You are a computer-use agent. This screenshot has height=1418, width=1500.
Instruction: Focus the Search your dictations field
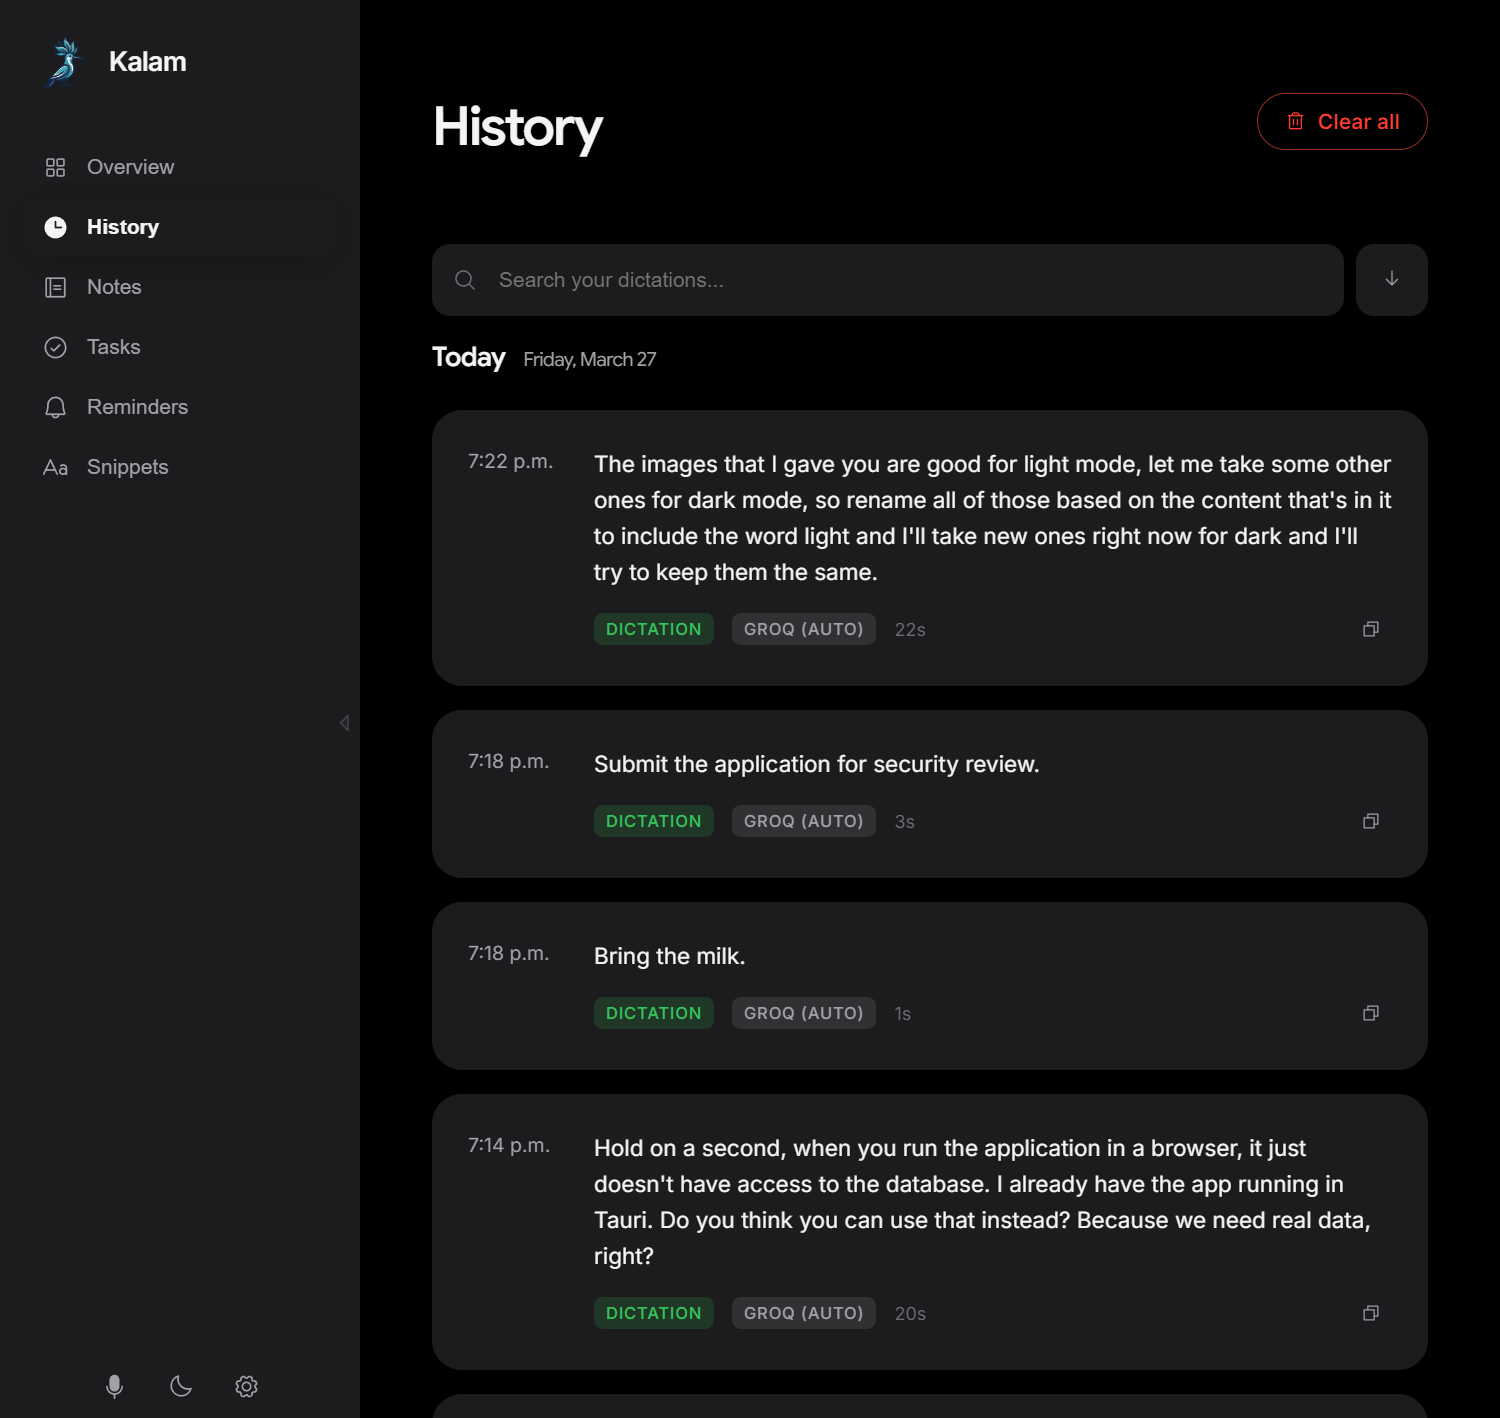888,280
